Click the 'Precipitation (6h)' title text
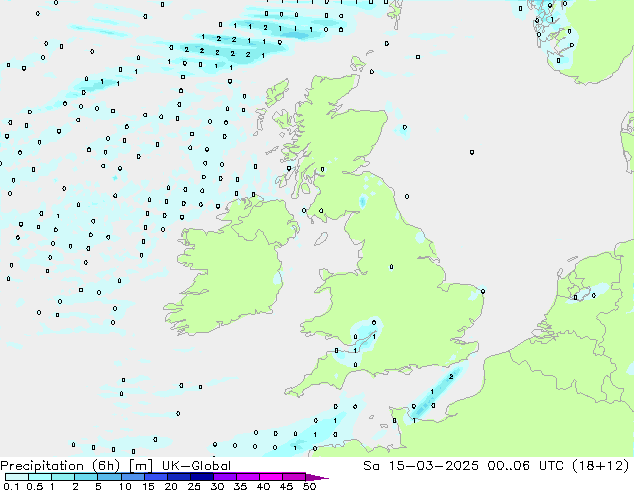Image resolution: width=634 pixels, height=490 pixels. coord(60,466)
